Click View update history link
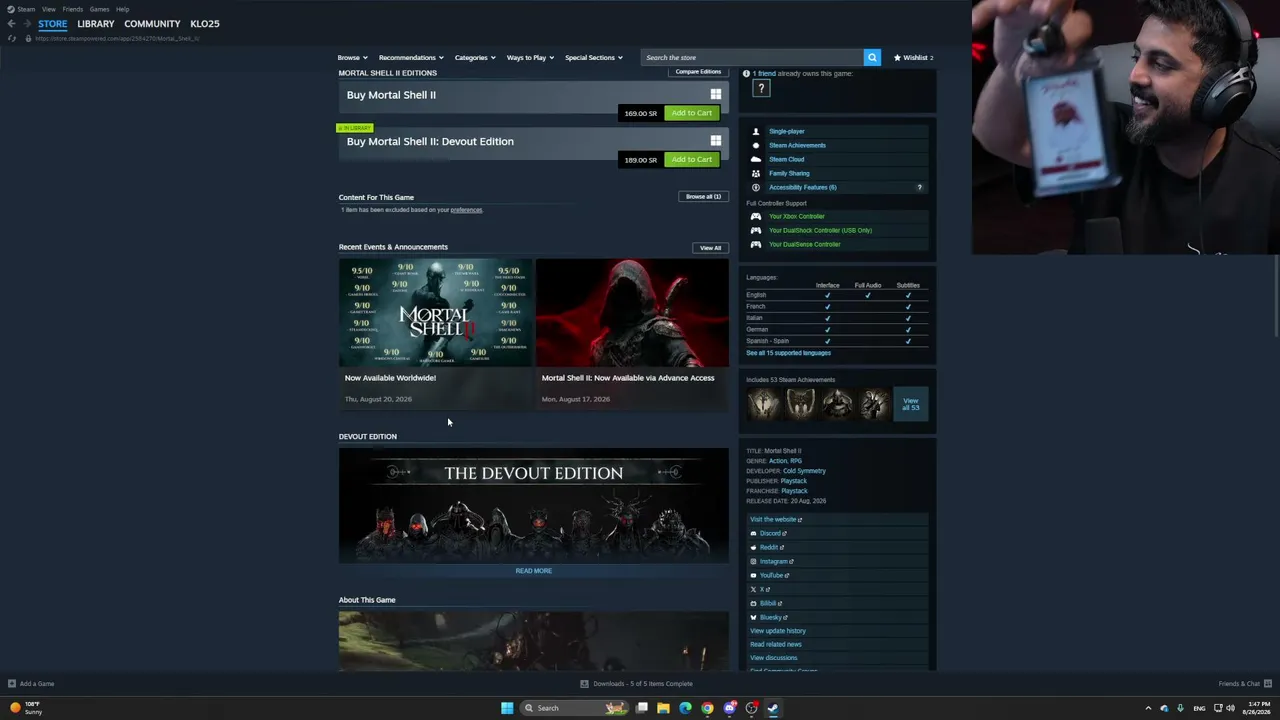Image resolution: width=1280 pixels, height=720 pixels. pyautogui.click(x=778, y=631)
